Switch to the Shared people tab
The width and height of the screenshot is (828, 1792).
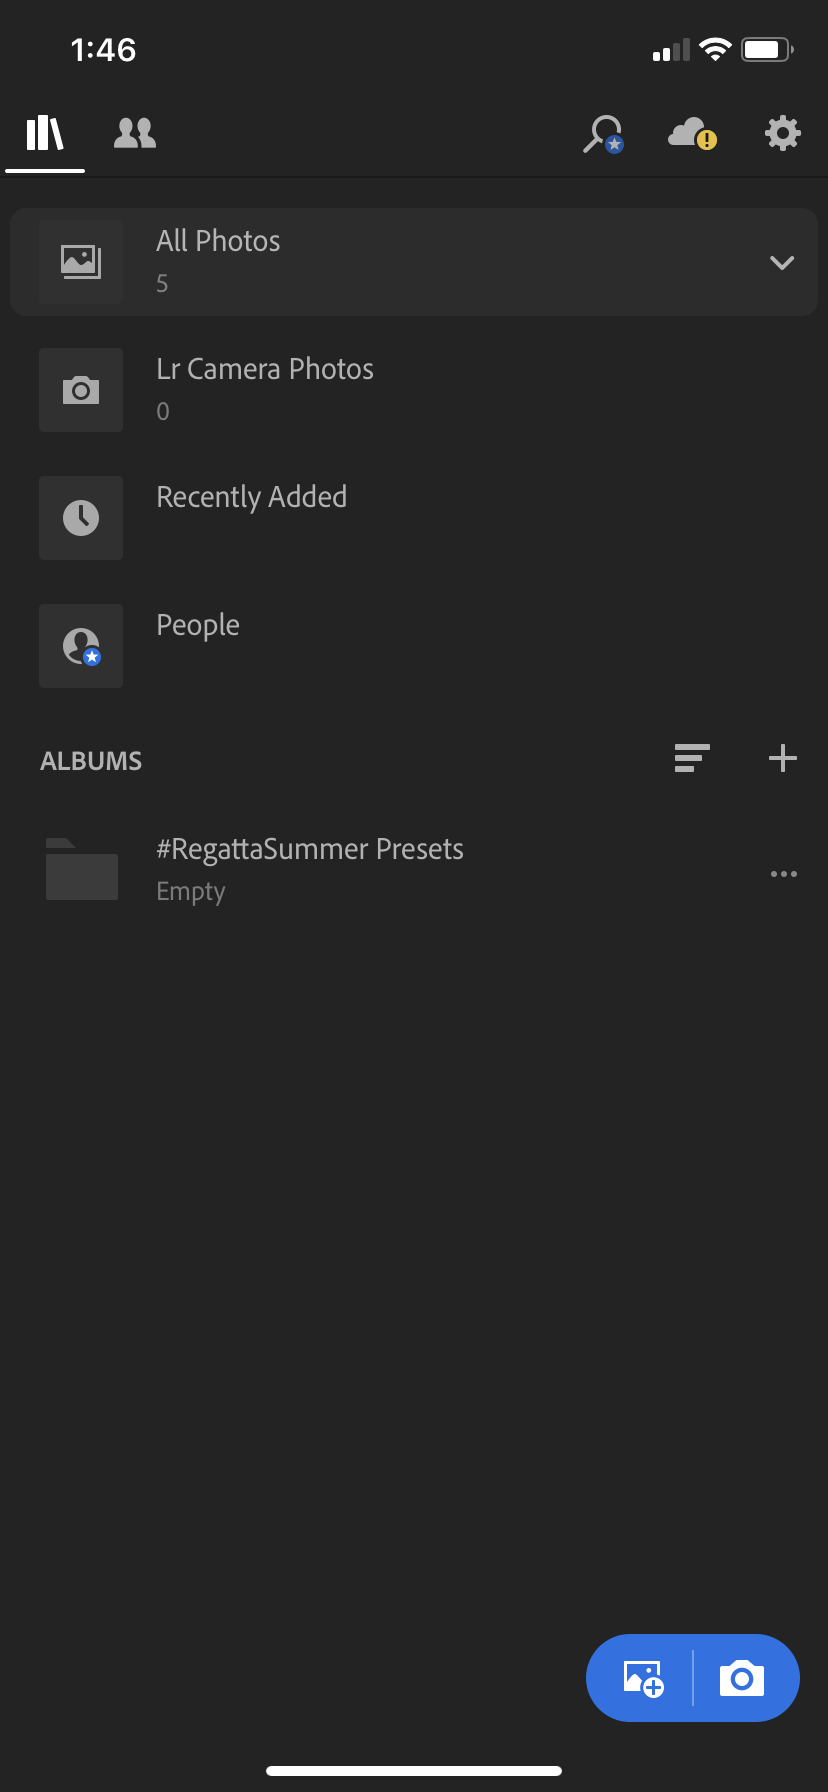click(135, 133)
